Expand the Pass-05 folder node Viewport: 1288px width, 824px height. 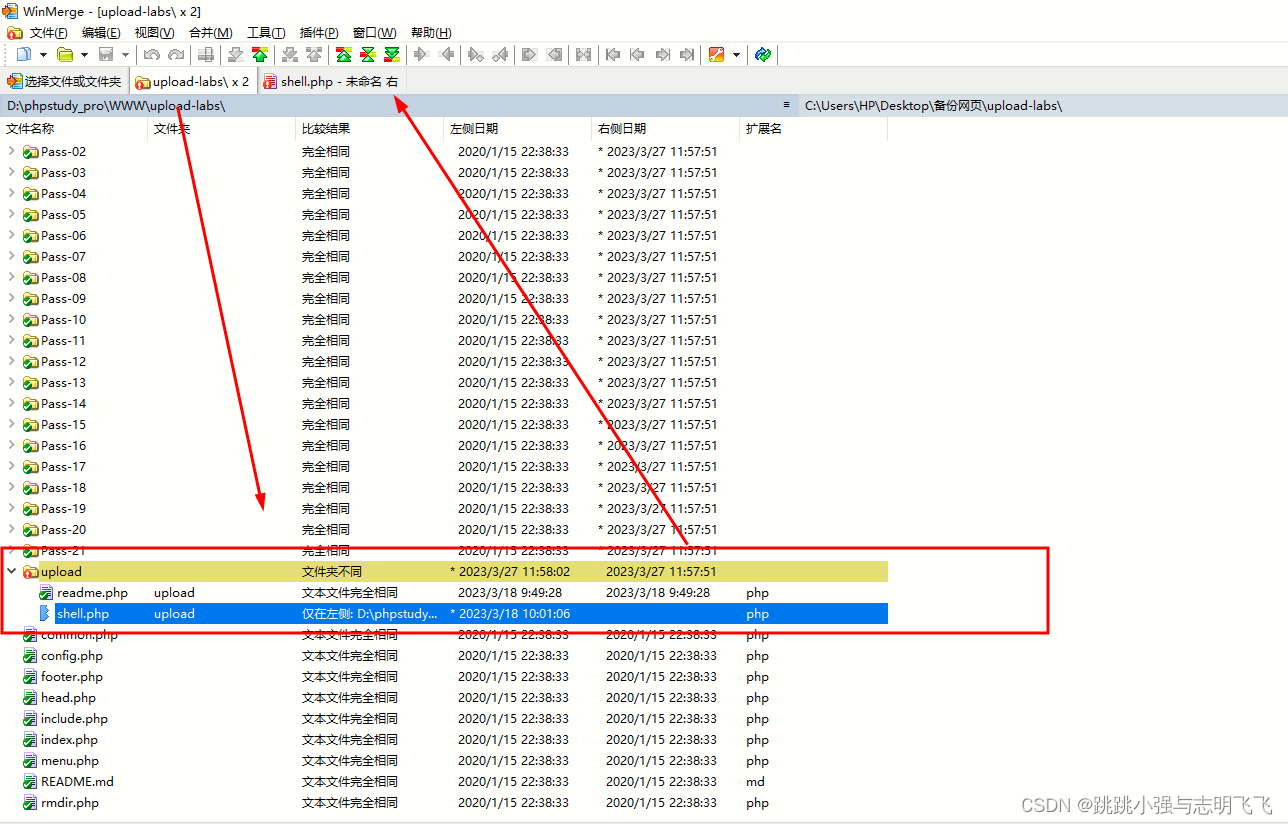tap(12, 214)
